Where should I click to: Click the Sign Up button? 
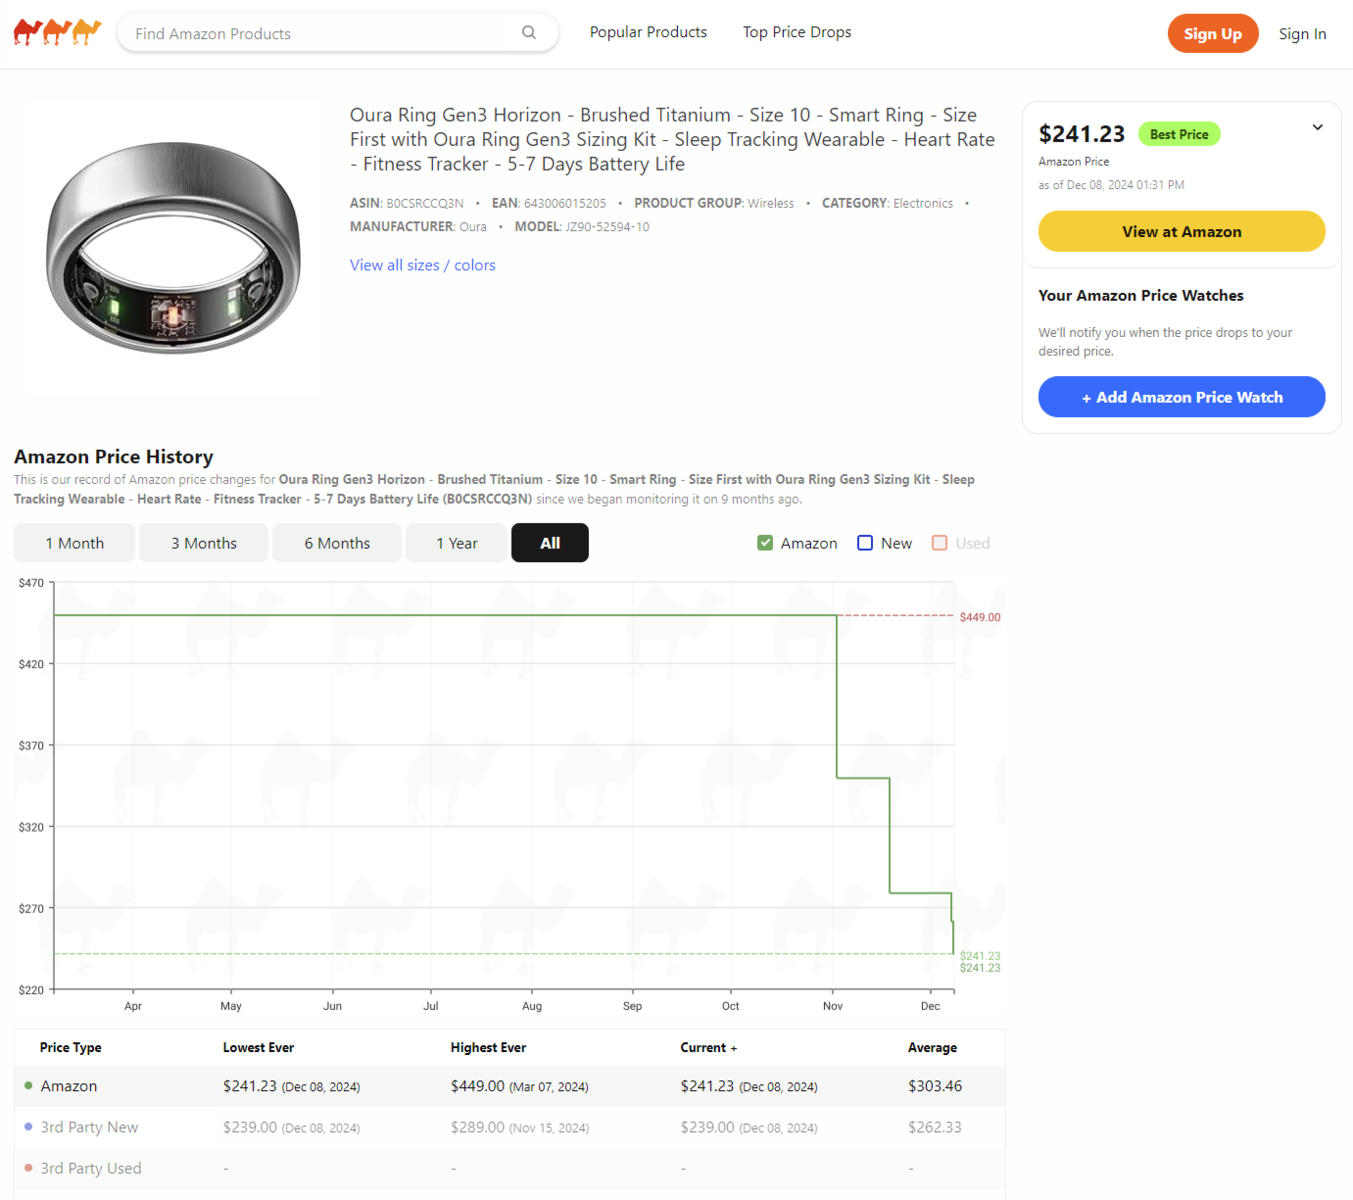1212,34
